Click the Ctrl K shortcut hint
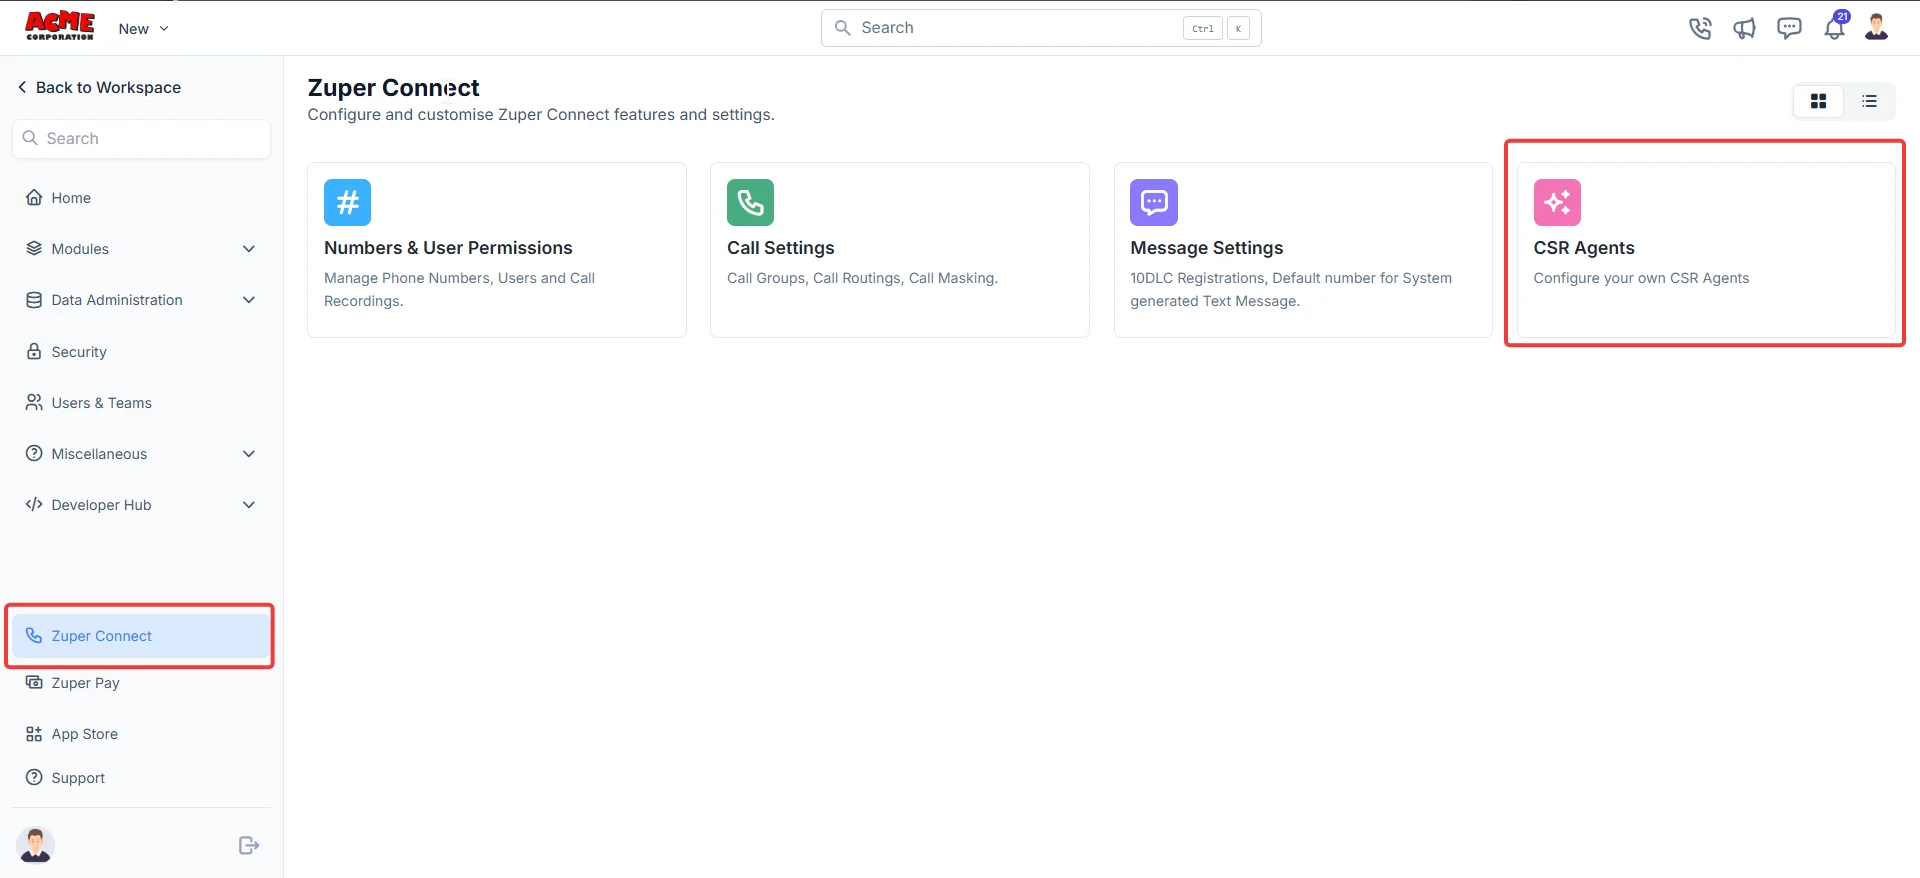 pos(1216,28)
